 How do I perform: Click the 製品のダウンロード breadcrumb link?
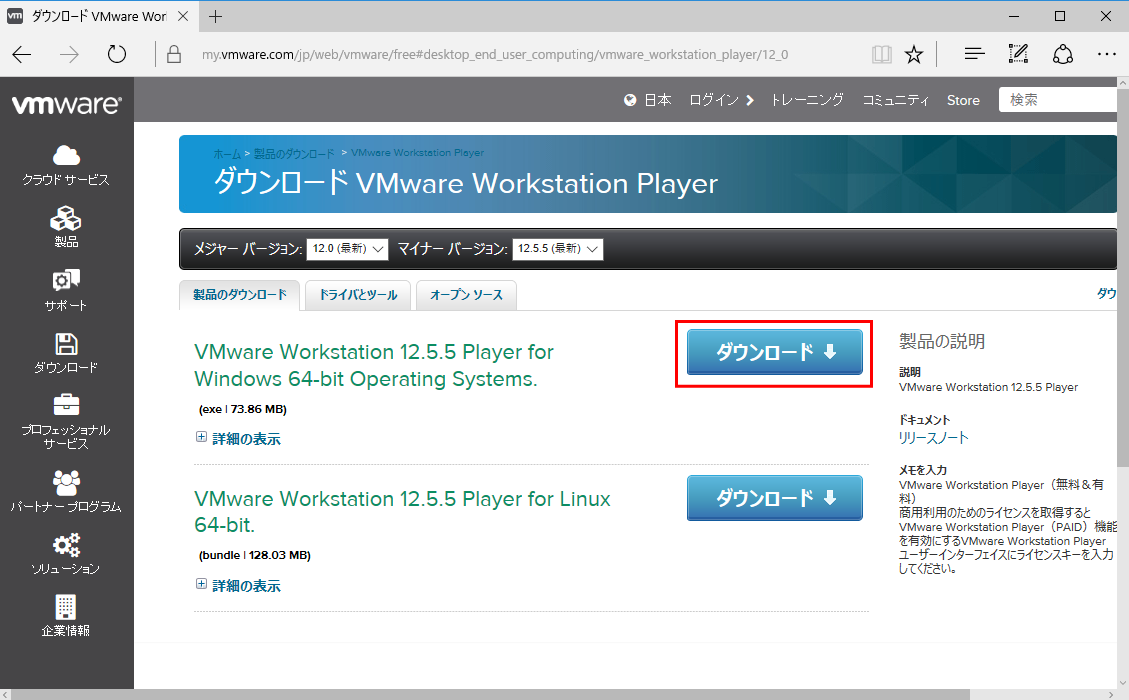[294, 153]
